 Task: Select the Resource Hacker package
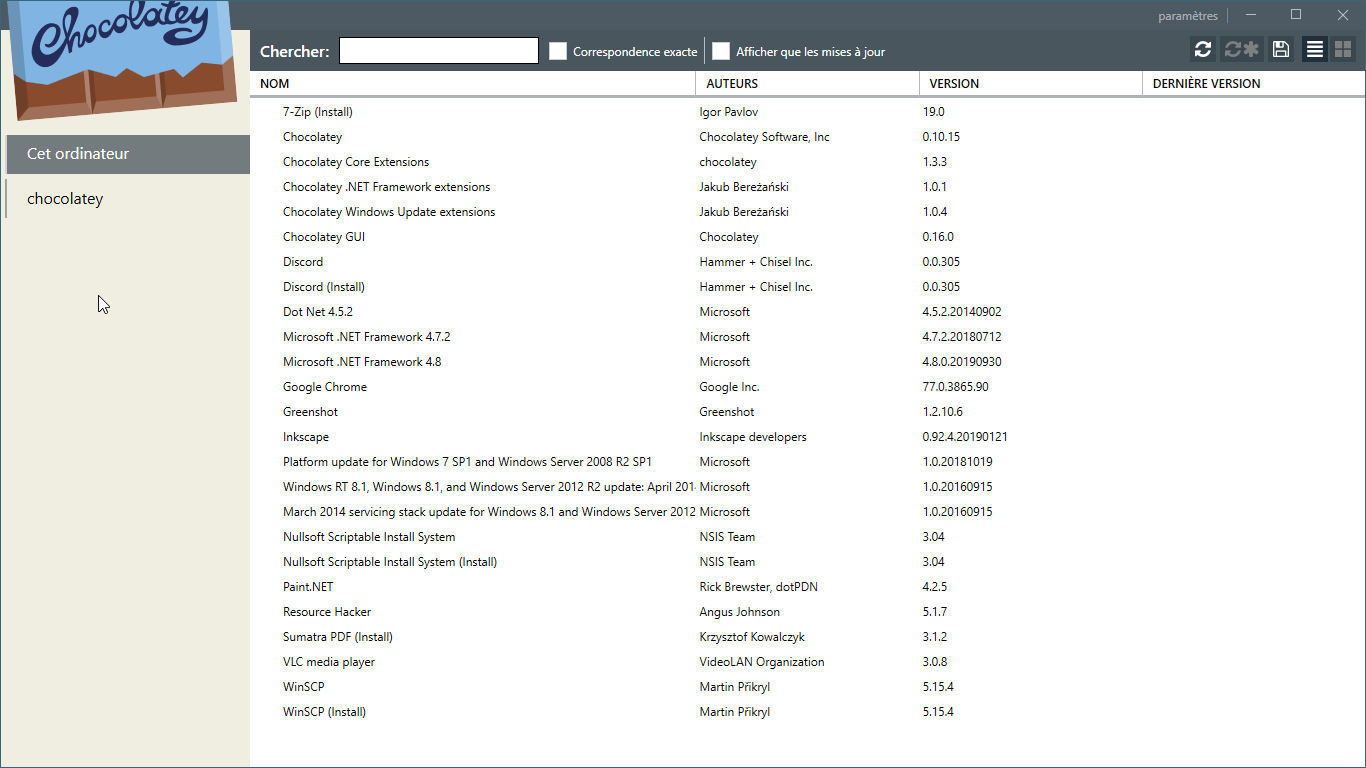coord(808,612)
